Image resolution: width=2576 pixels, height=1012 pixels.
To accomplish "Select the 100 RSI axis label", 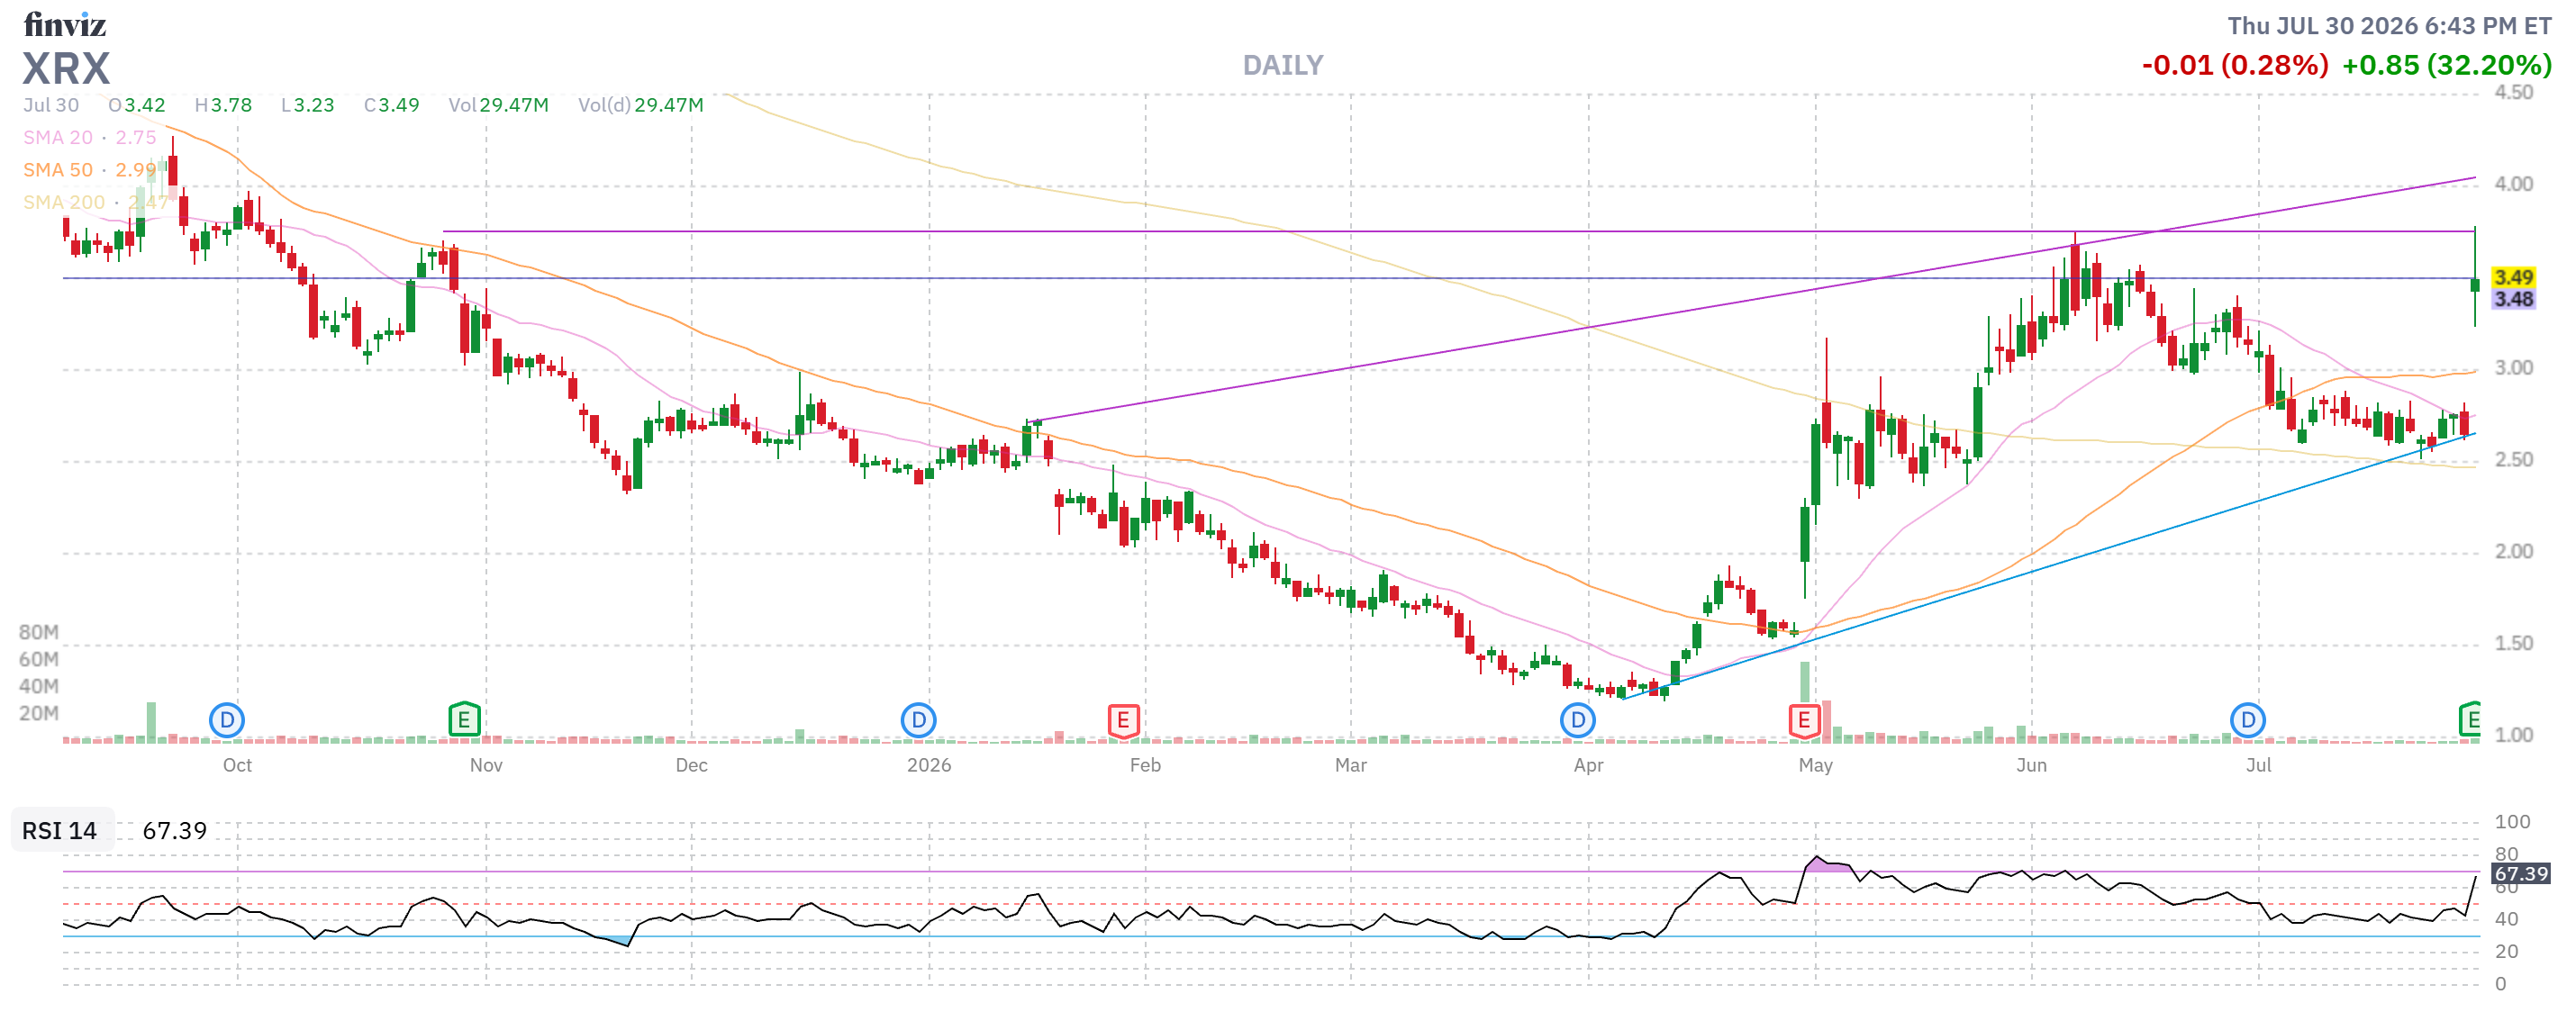I will [x=2512, y=822].
